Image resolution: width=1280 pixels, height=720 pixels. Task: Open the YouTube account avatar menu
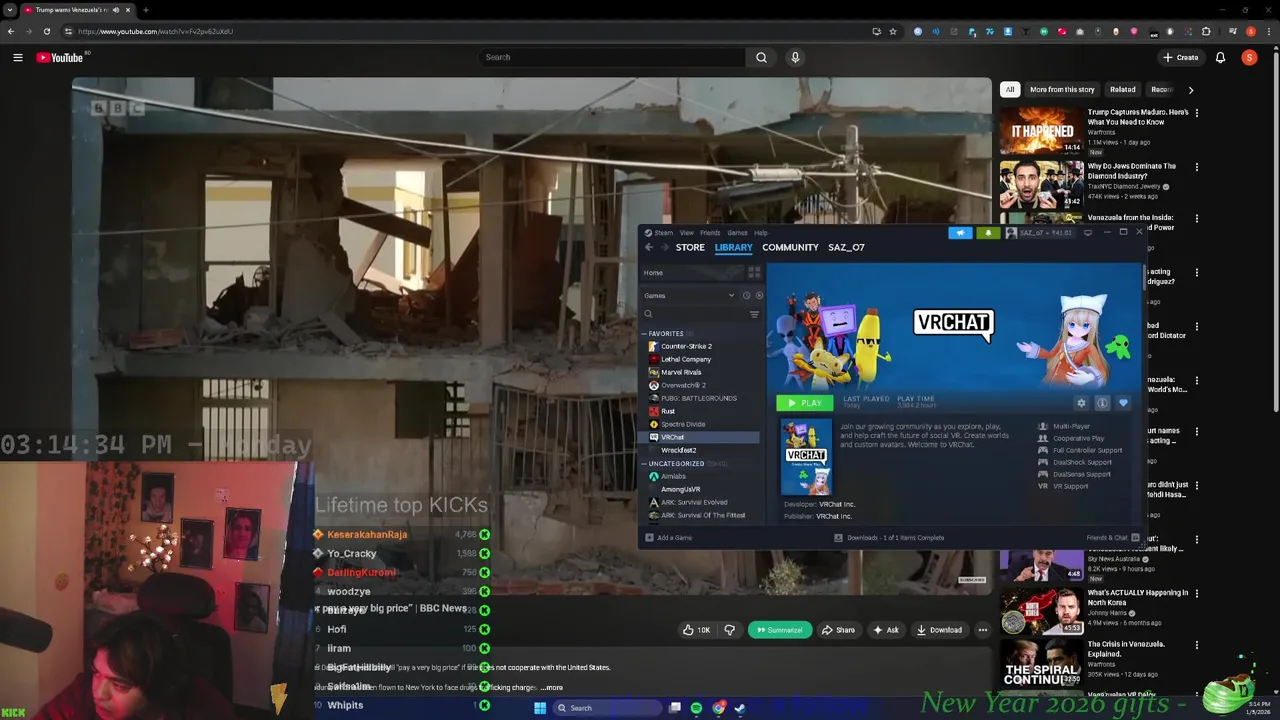pos(1249,58)
